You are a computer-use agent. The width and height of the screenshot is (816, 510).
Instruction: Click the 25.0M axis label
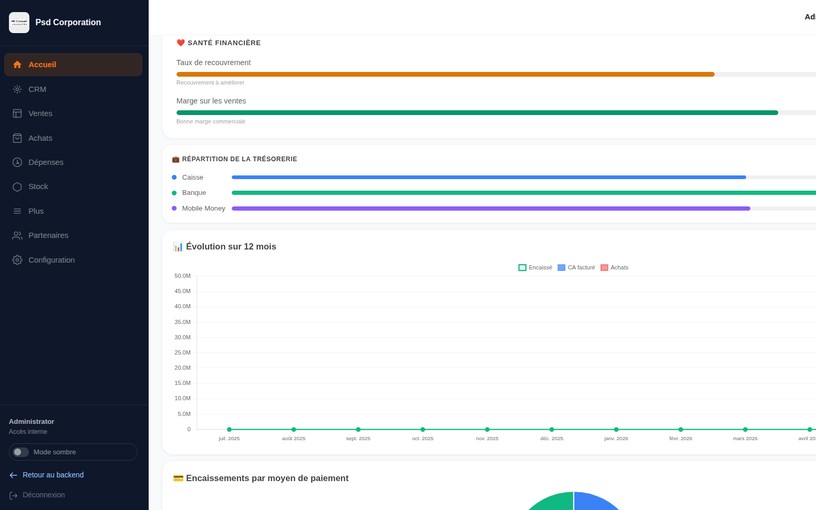pos(183,352)
